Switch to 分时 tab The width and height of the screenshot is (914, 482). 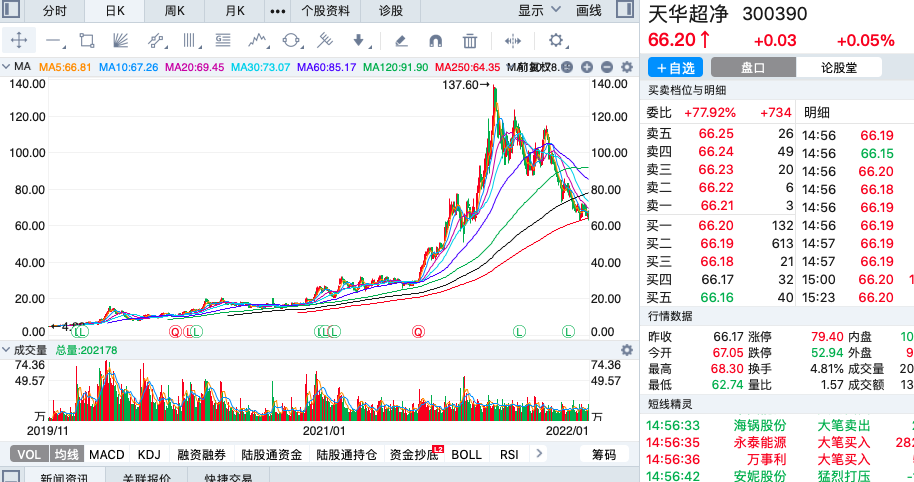(x=54, y=11)
